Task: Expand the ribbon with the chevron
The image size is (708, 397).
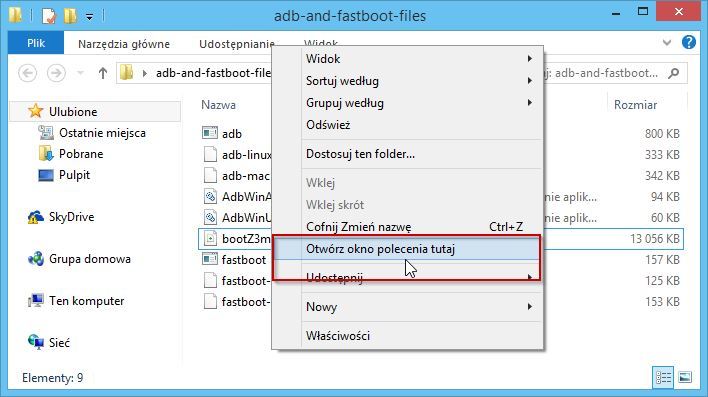Action: click(667, 42)
